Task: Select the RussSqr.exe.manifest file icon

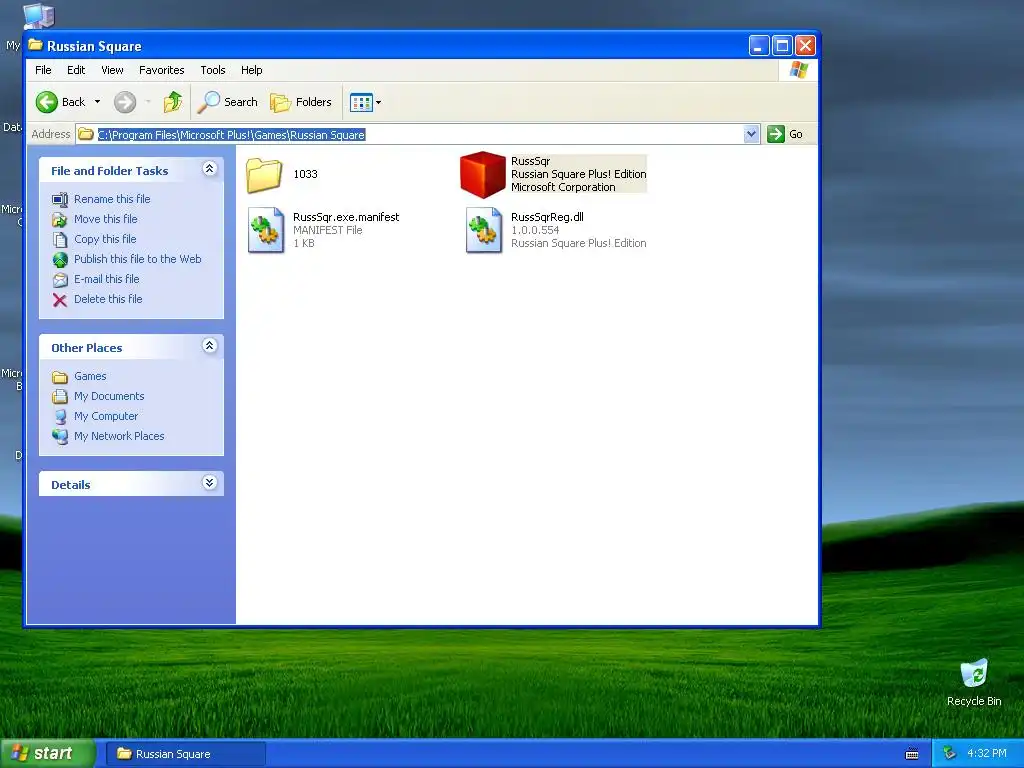Action: (266, 230)
